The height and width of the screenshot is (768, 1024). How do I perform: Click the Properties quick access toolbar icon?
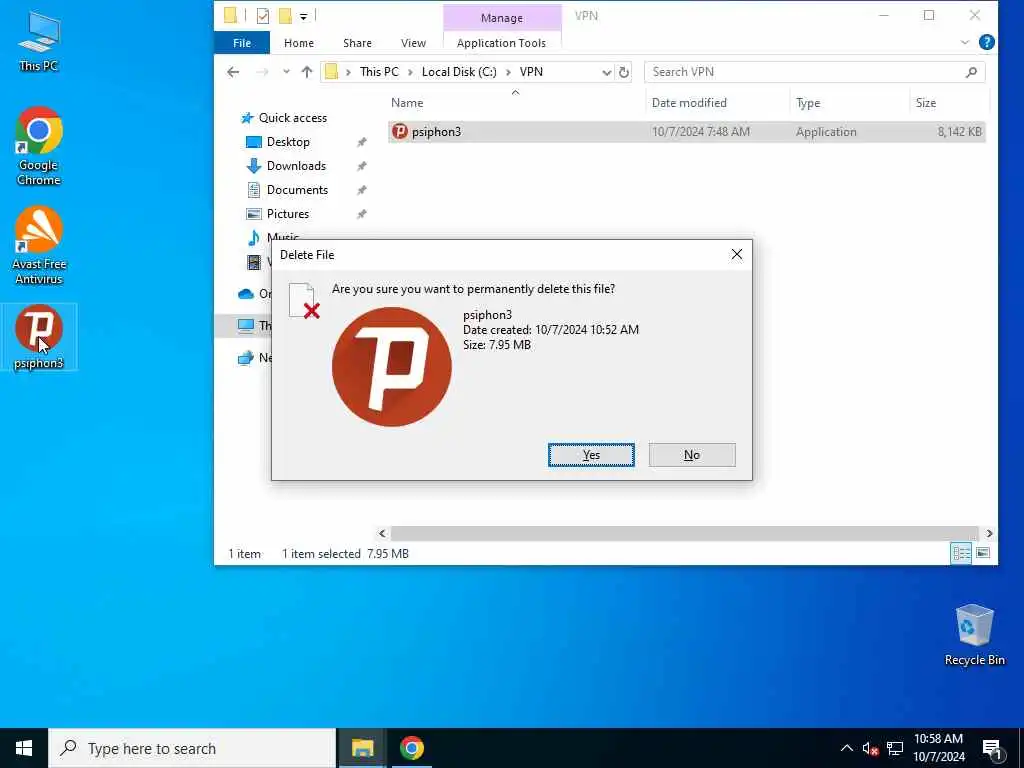point(263,16)
